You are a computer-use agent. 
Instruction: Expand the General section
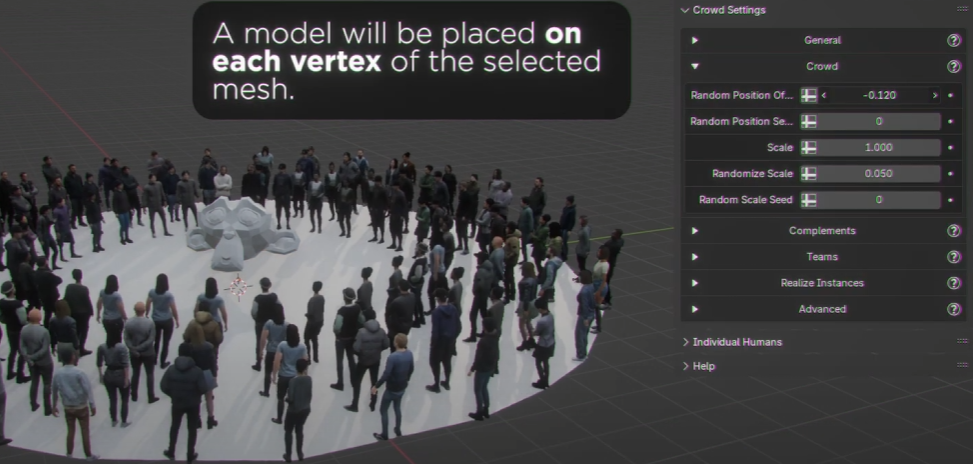pyautogui.click(x=695, y=41)
